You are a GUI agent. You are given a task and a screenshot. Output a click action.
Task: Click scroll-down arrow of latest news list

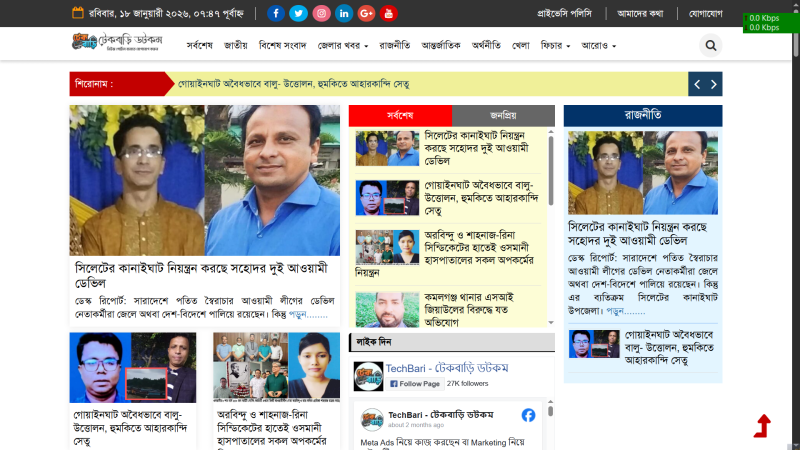click(x=551, y=322)
